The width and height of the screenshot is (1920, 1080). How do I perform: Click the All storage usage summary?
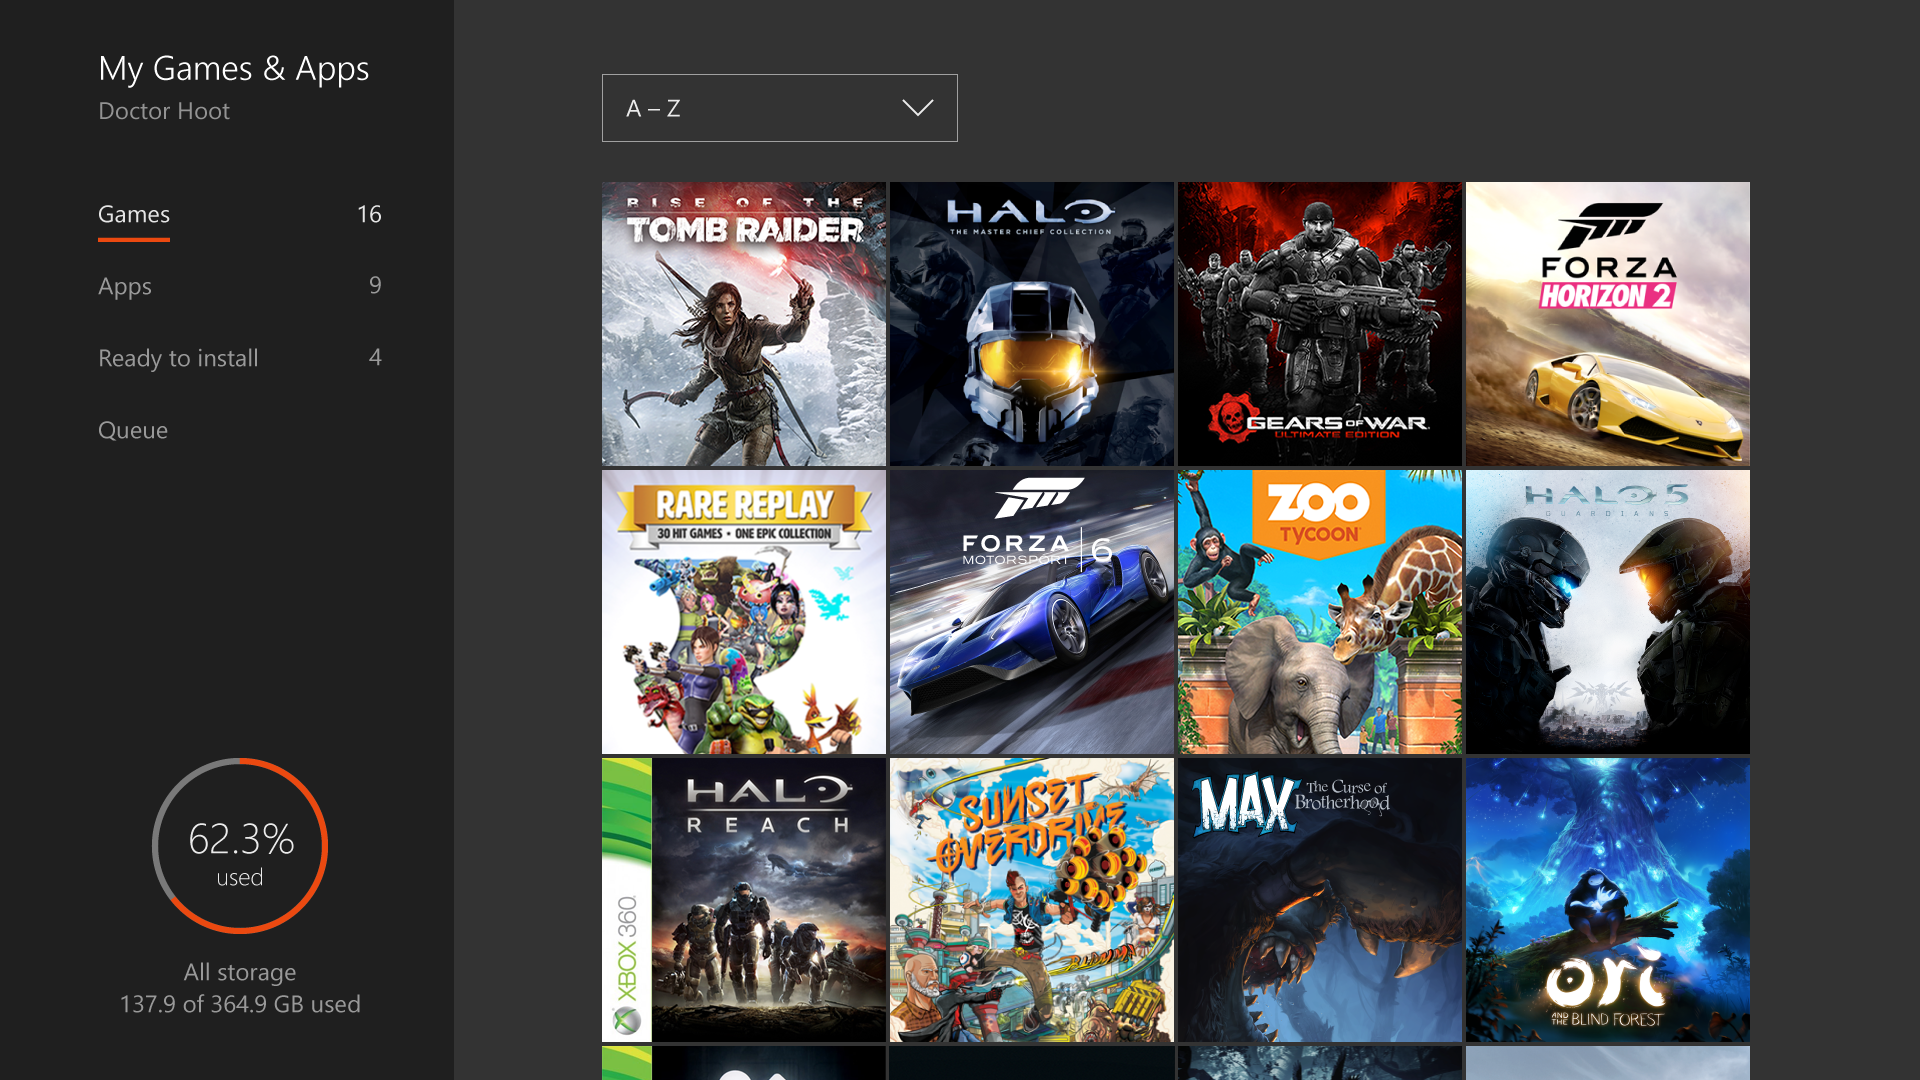click(240, 988)
